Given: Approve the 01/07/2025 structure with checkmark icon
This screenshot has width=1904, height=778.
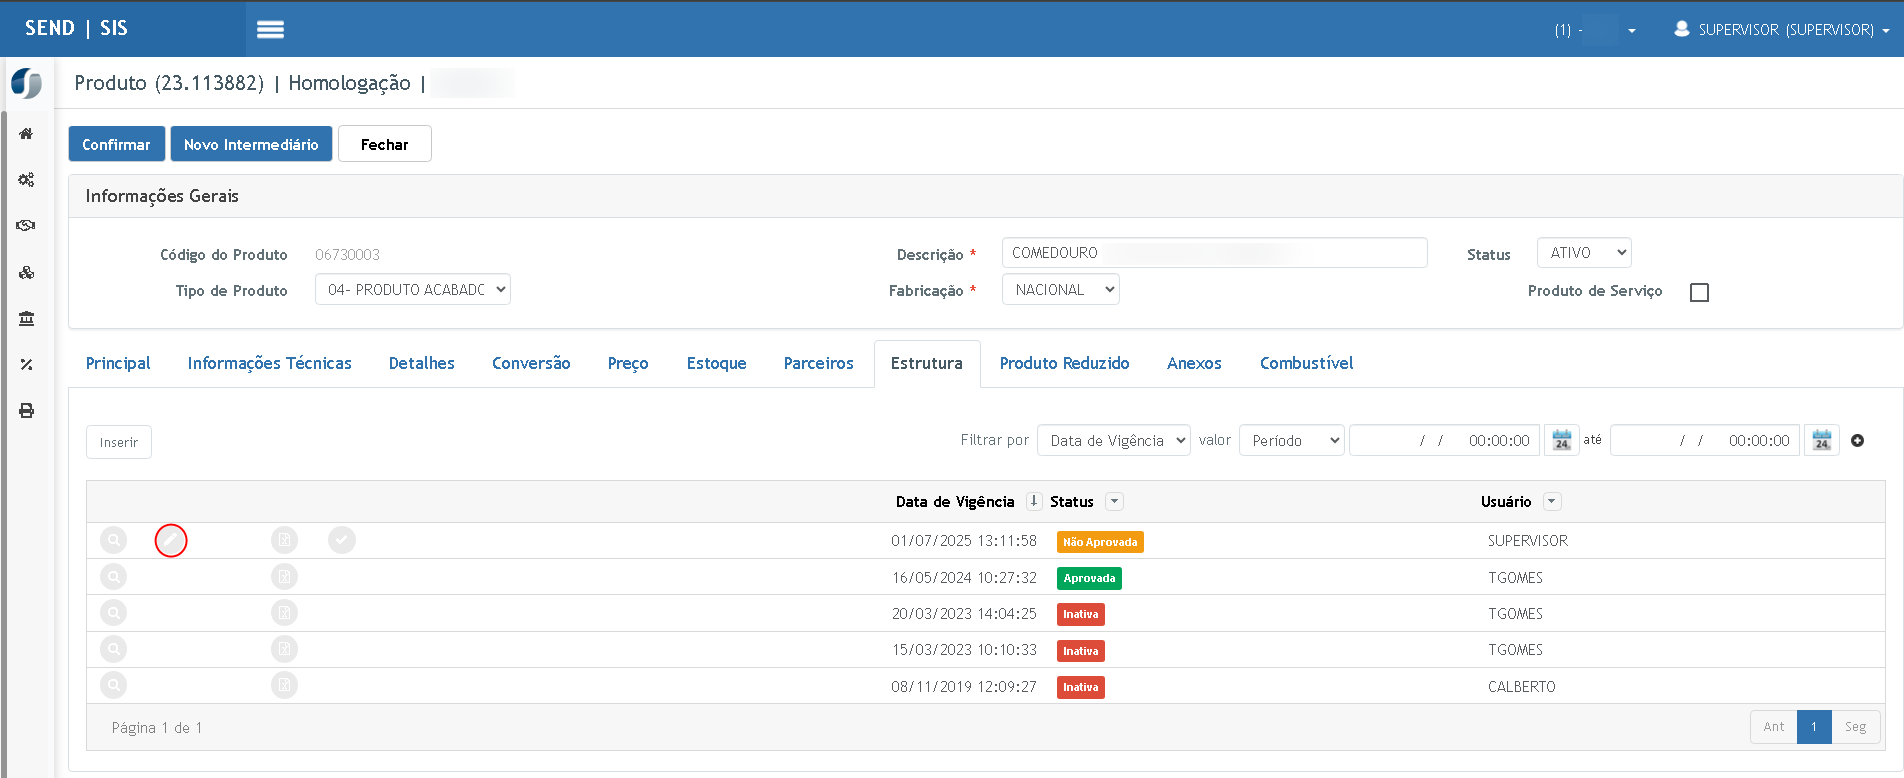Looking at the screenshot, I should (342, 540).
